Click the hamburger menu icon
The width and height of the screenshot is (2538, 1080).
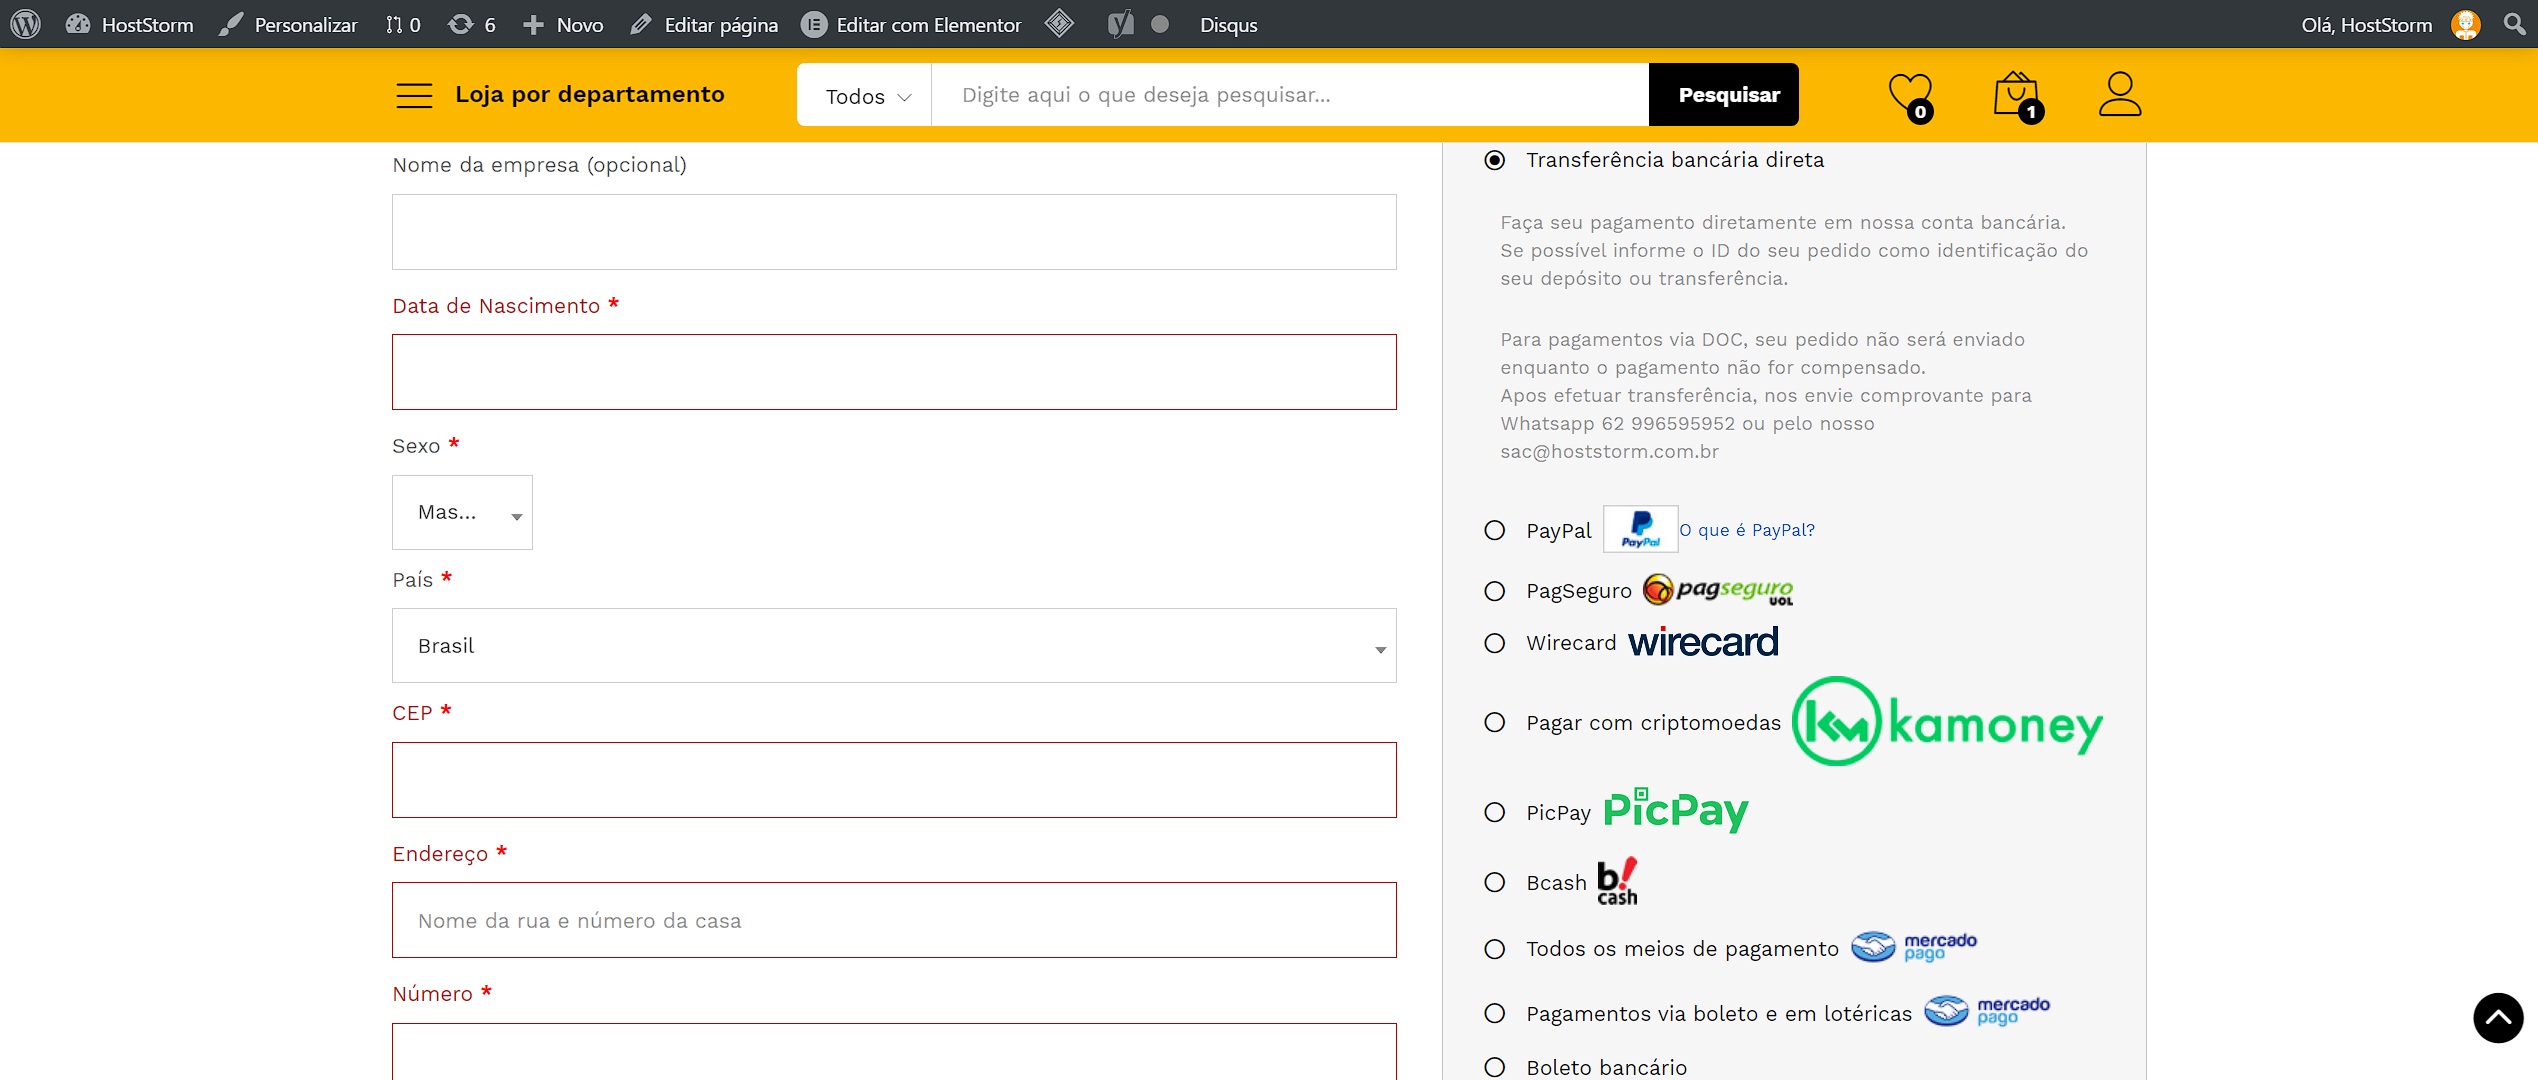[414, 95]
